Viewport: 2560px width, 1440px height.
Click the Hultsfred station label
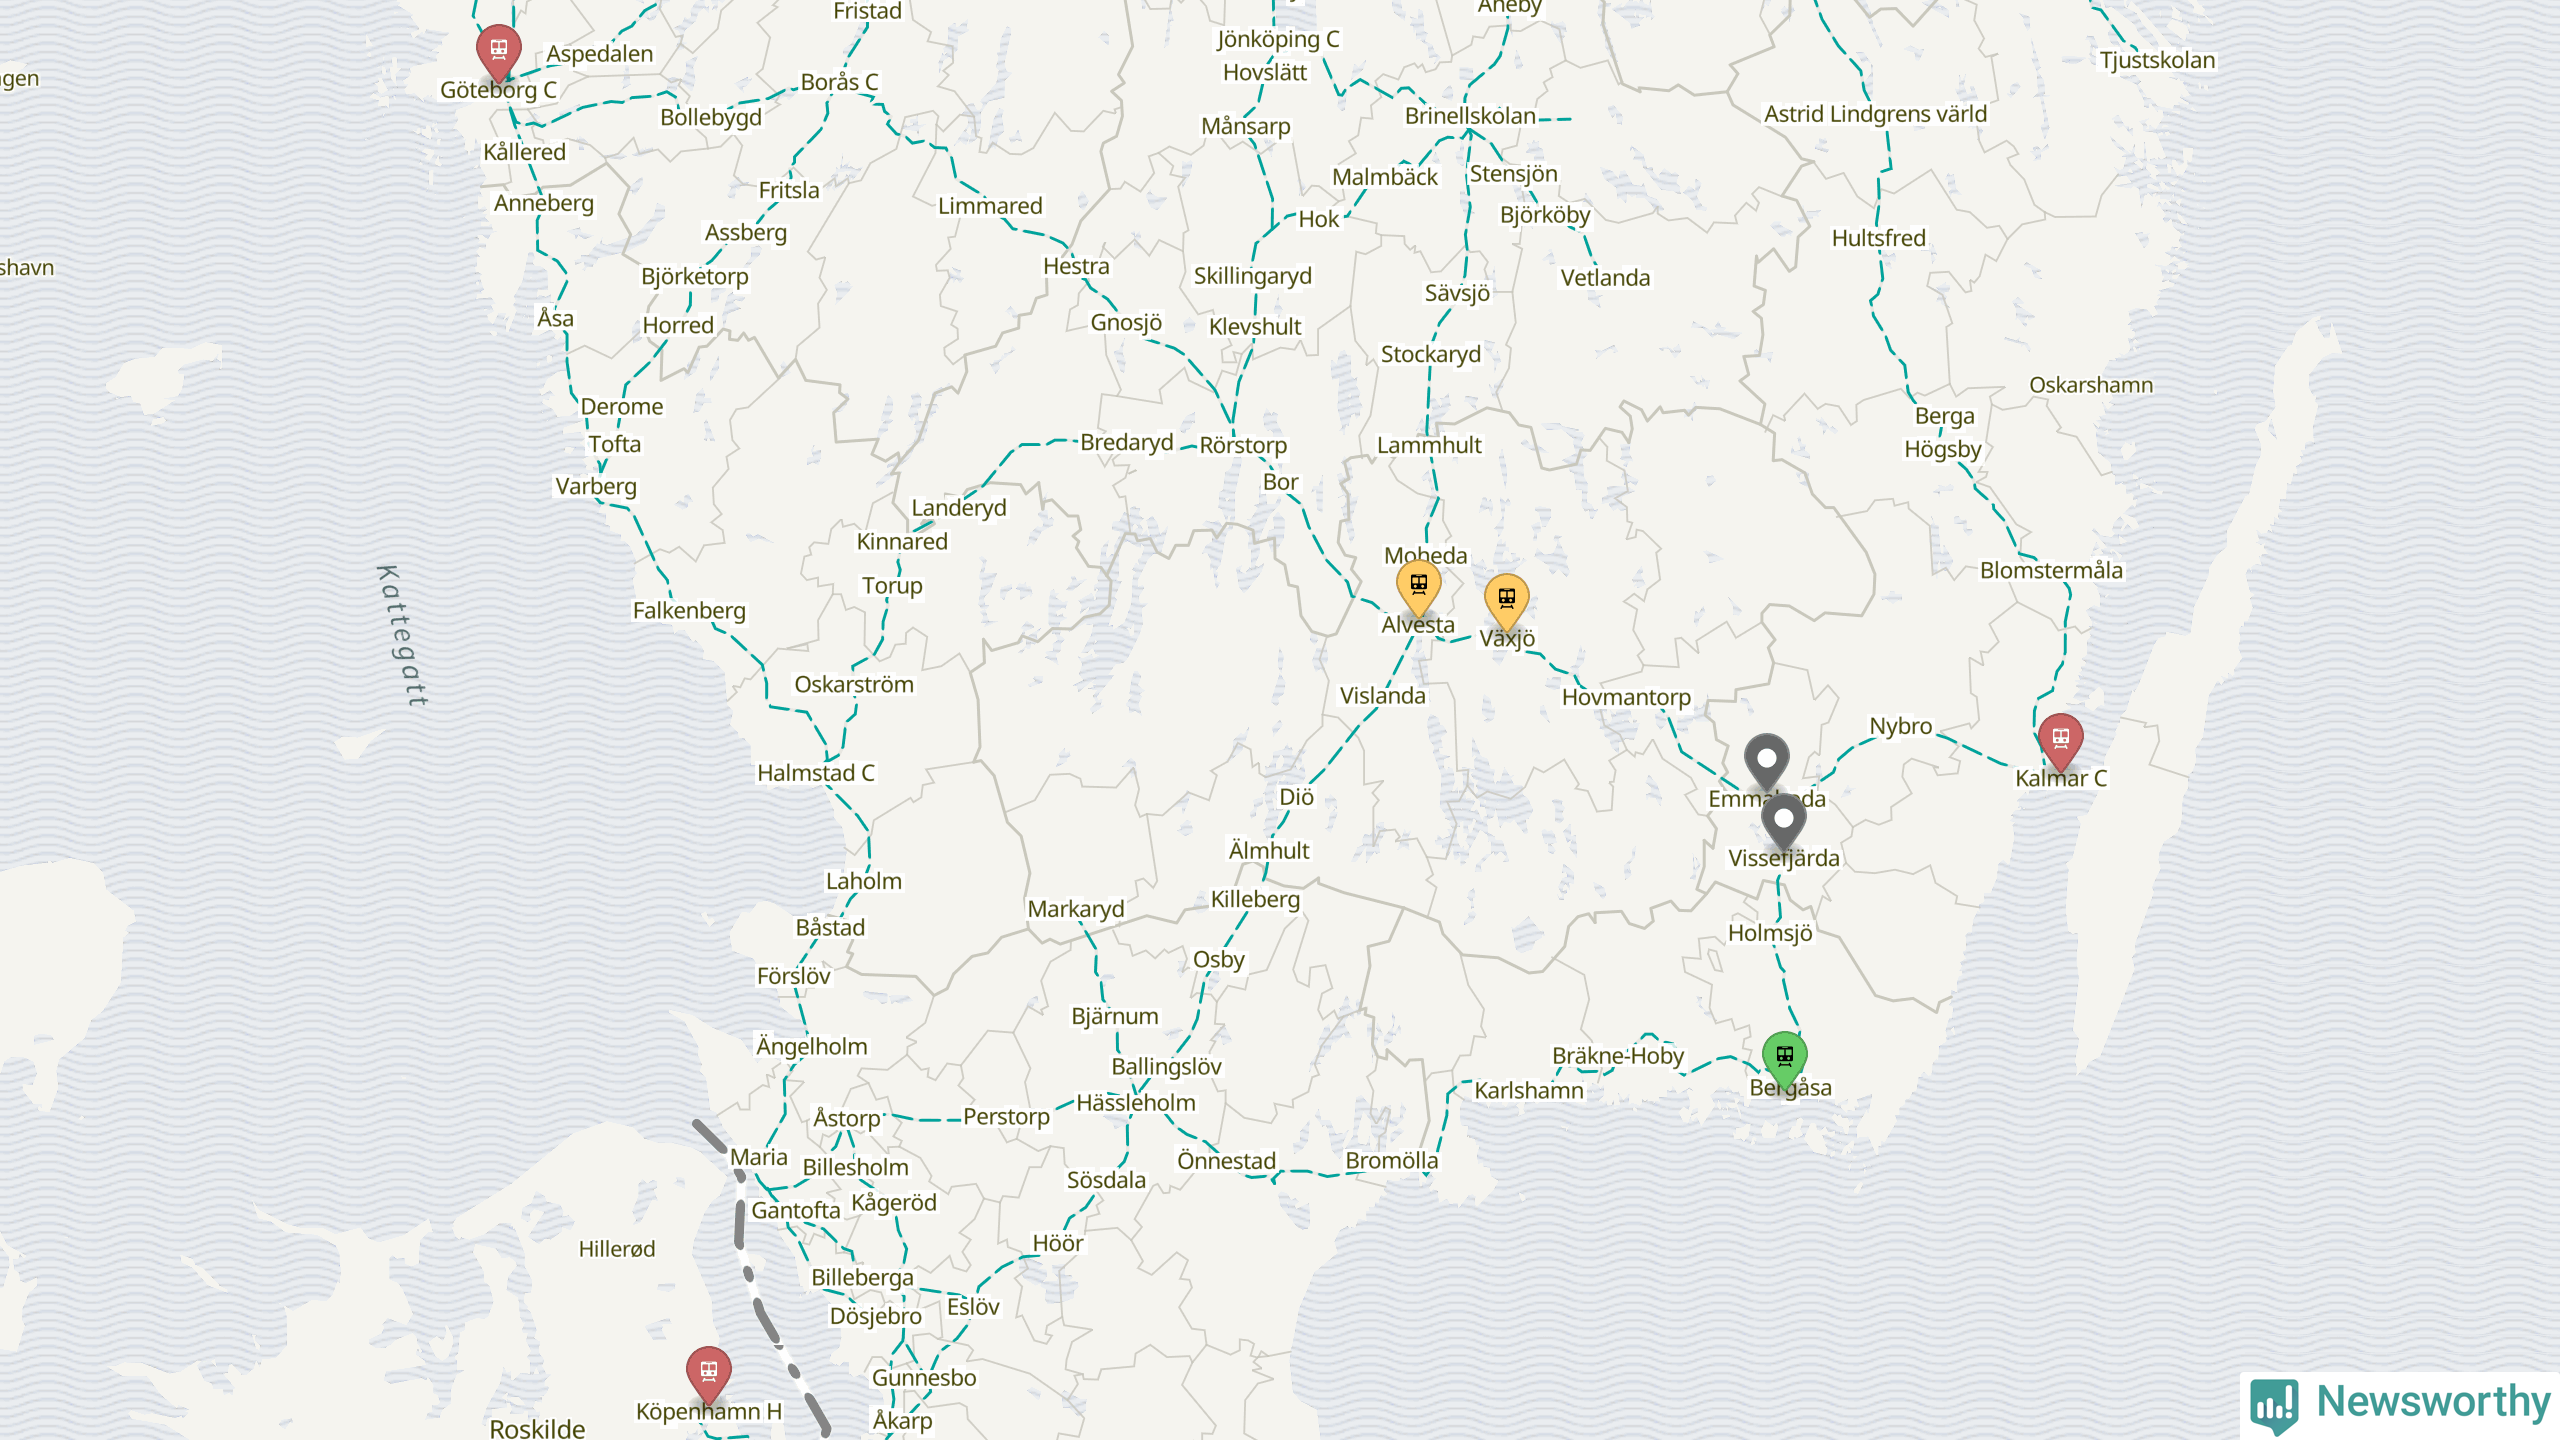click(x=1878, y=238)
